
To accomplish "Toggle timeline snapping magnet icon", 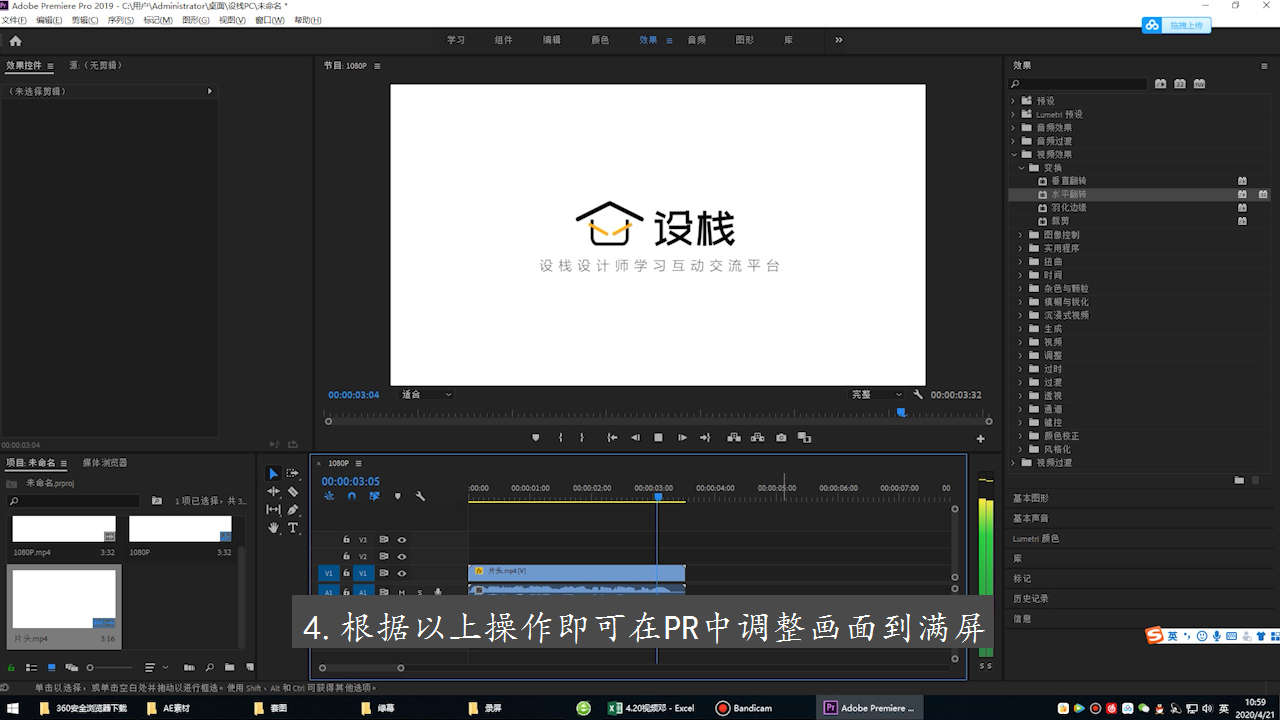I will (352, 496).
